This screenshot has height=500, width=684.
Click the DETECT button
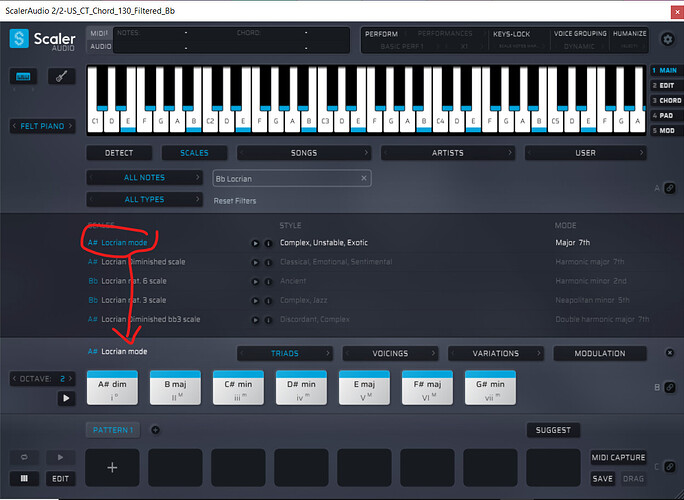click(x=119, y=153)
